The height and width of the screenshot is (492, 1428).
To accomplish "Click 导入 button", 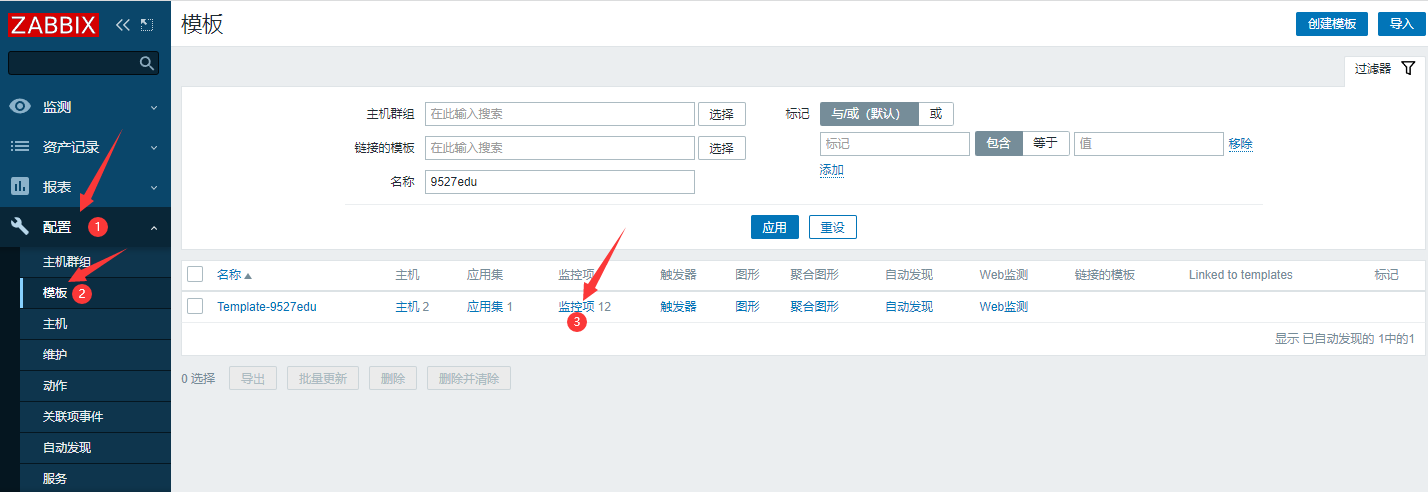I will pos(1401,24).
